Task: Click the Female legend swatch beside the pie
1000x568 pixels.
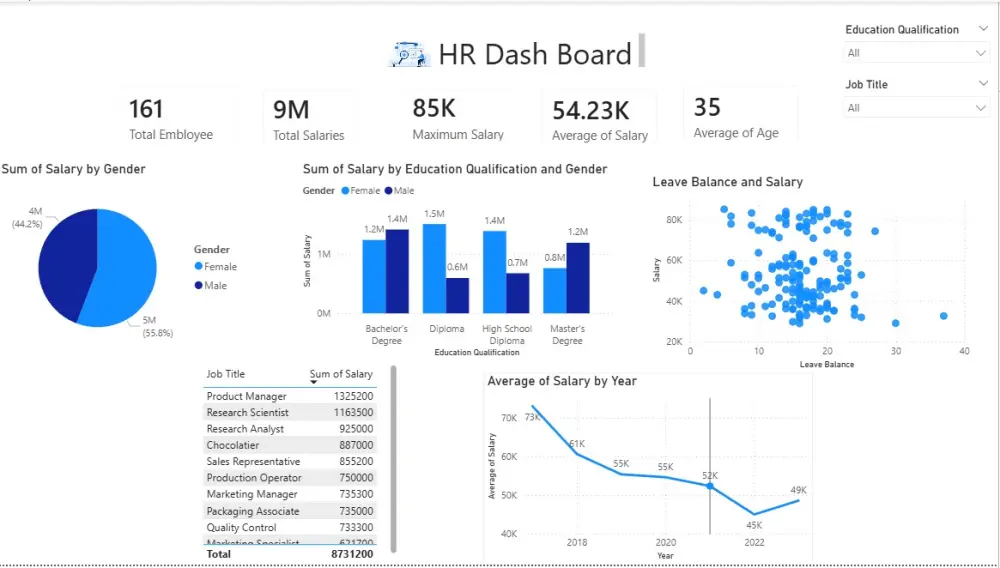Action: click(x=198, y=266)
